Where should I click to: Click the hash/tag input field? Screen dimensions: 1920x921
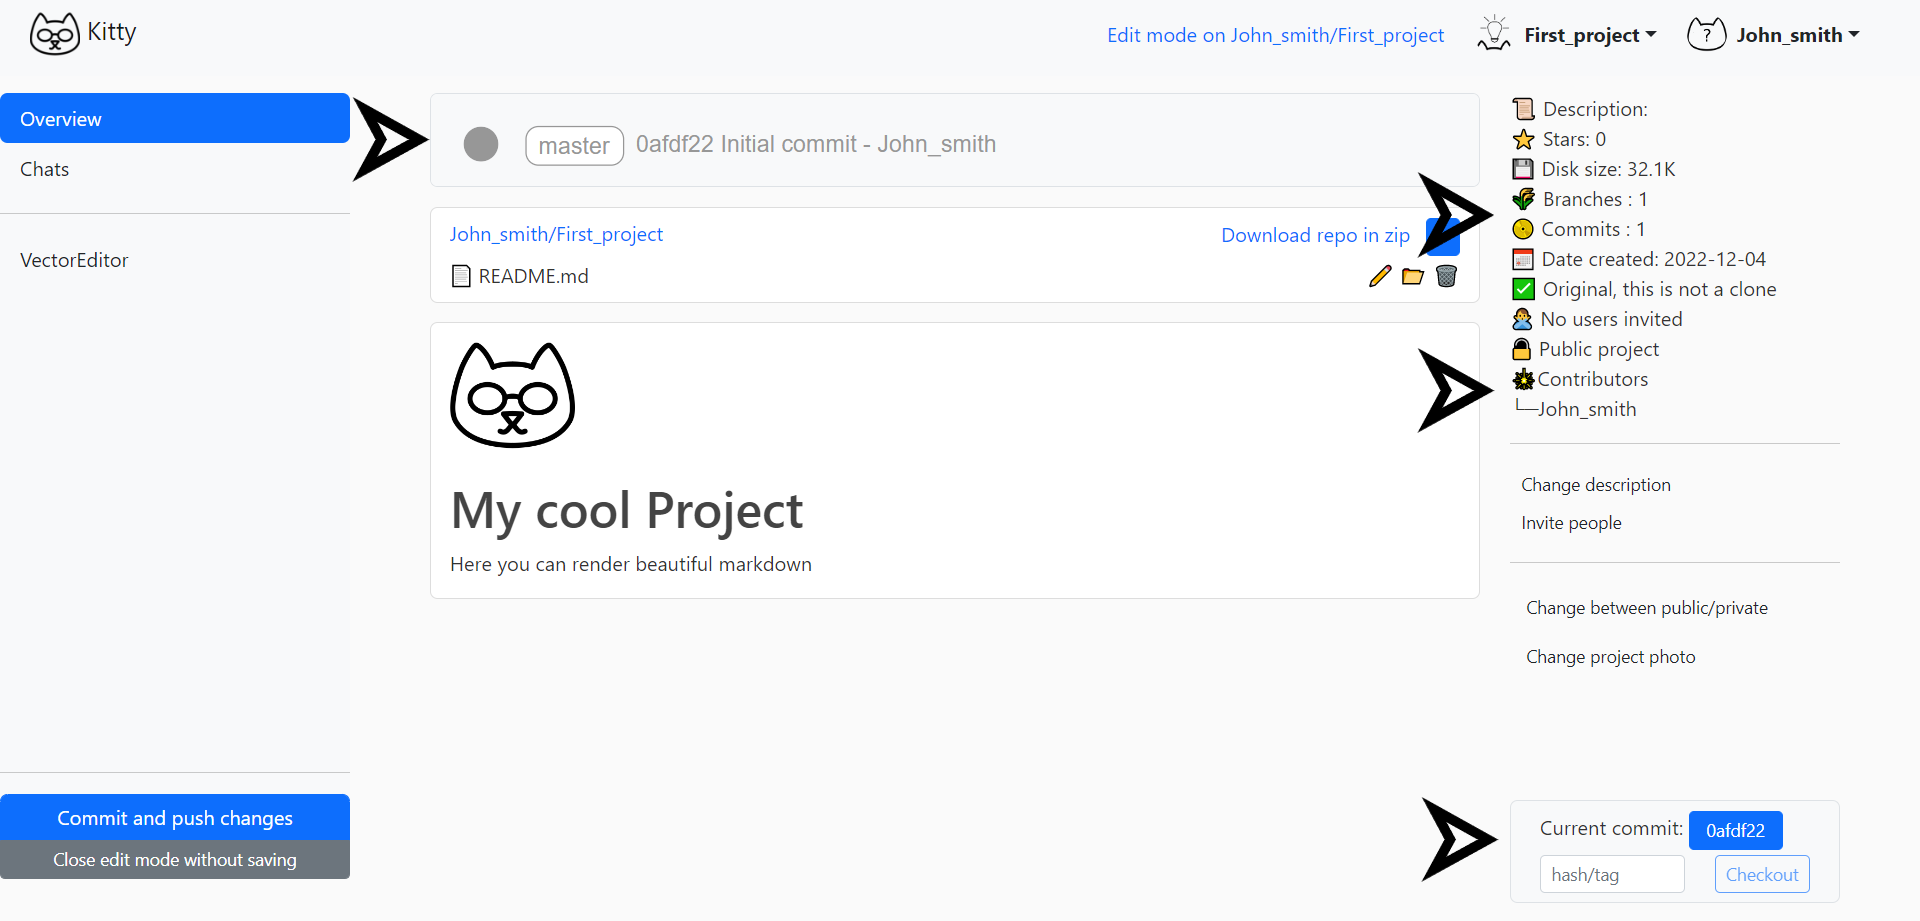coord(1611,875)
